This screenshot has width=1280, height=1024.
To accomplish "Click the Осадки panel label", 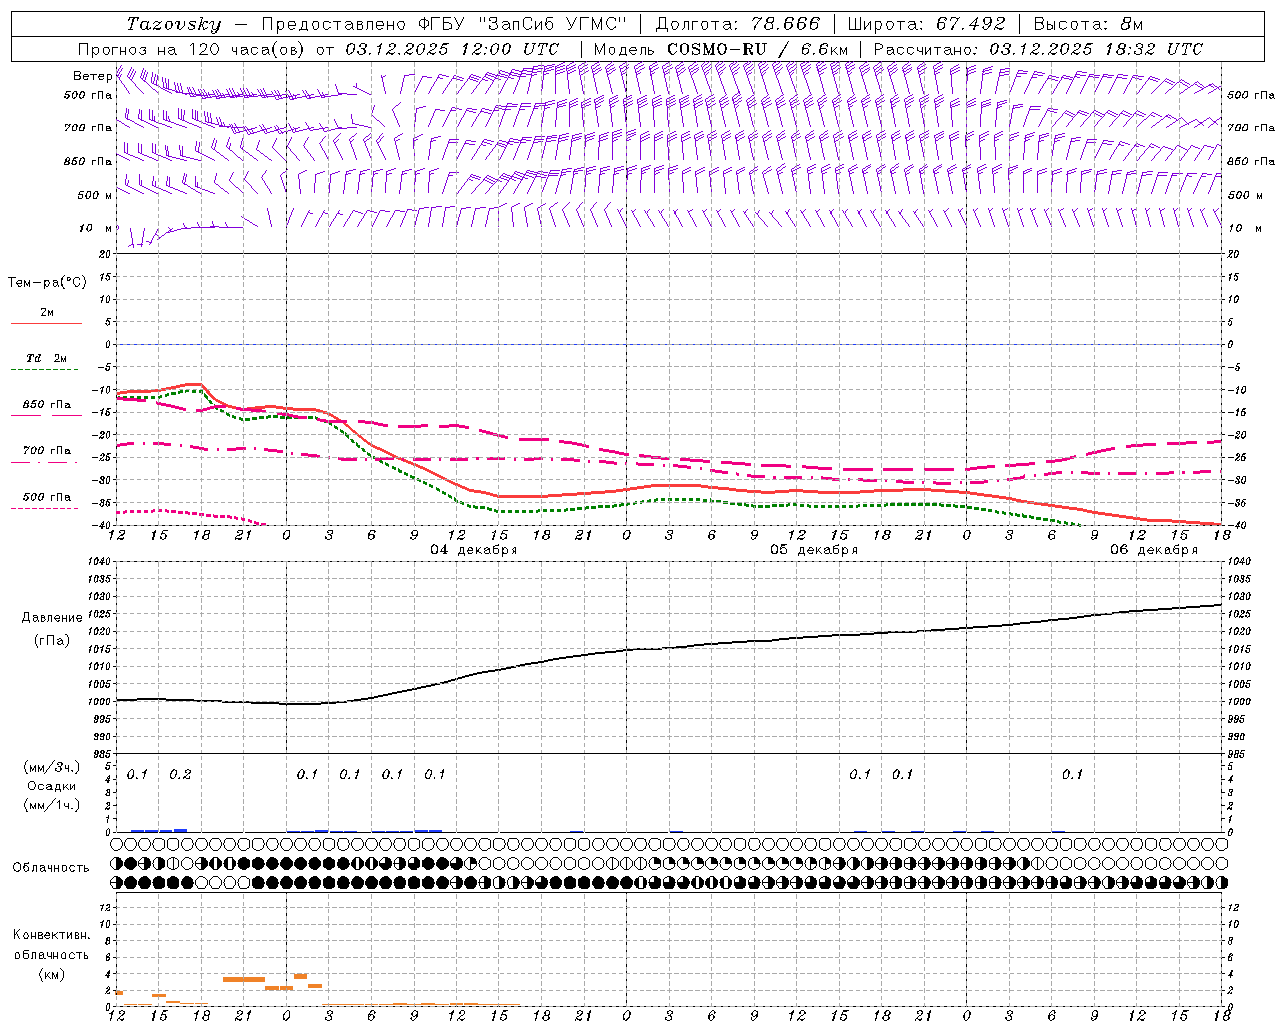I will [51, 786].
